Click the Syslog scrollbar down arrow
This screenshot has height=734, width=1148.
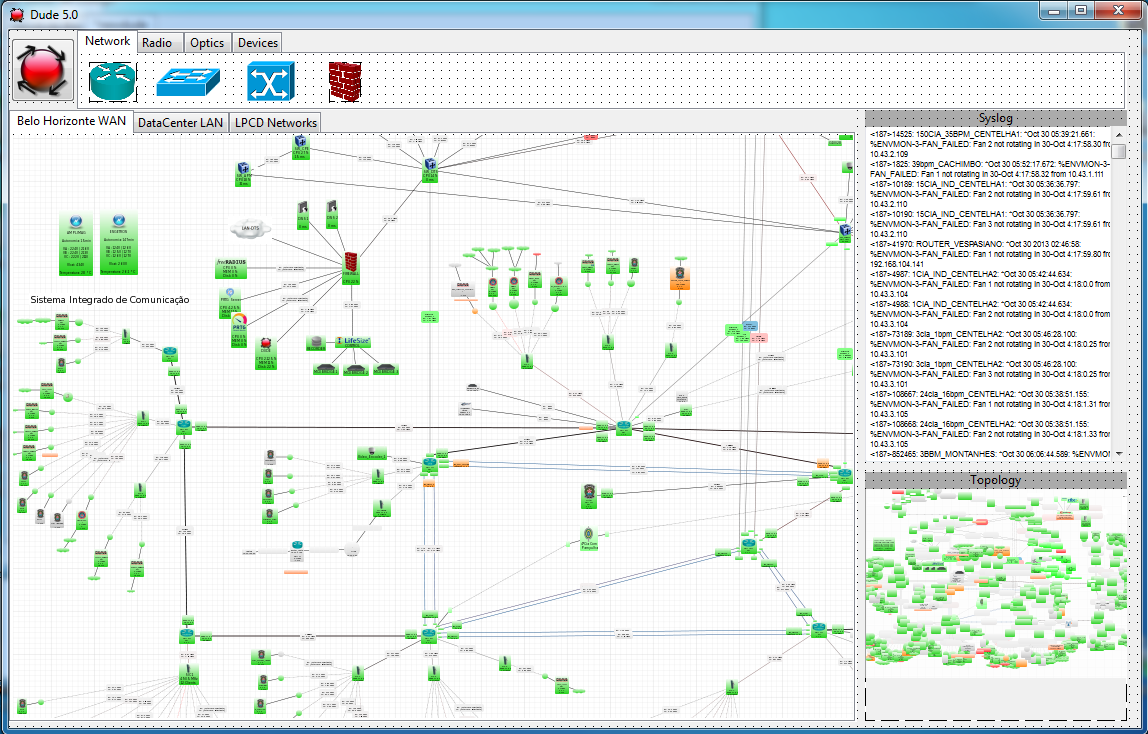coord(1118,453)
